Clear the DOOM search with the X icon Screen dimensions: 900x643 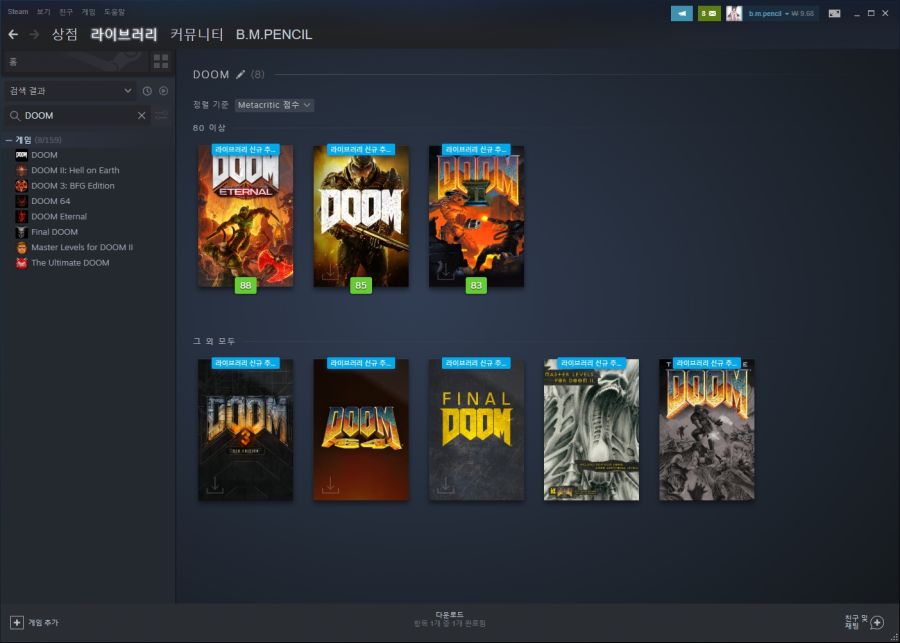pos(140,115)
